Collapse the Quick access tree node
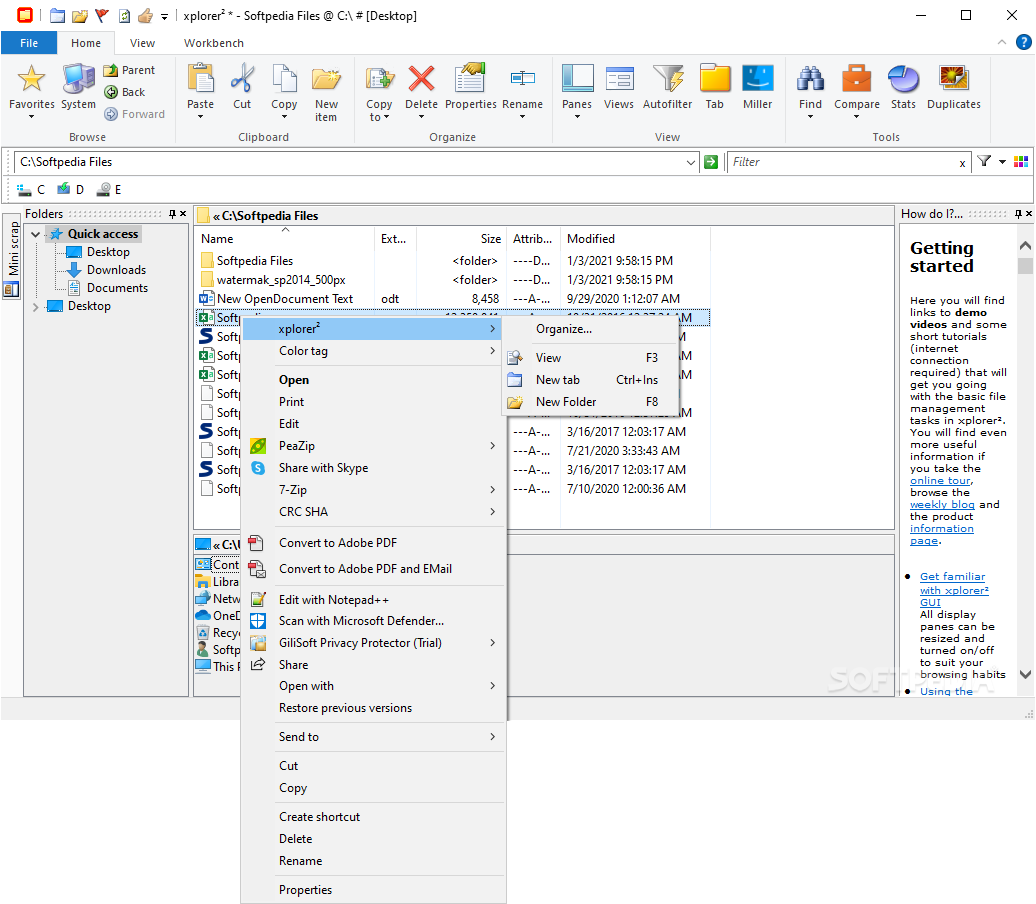The image size is (1036, 904). (36, 234)
